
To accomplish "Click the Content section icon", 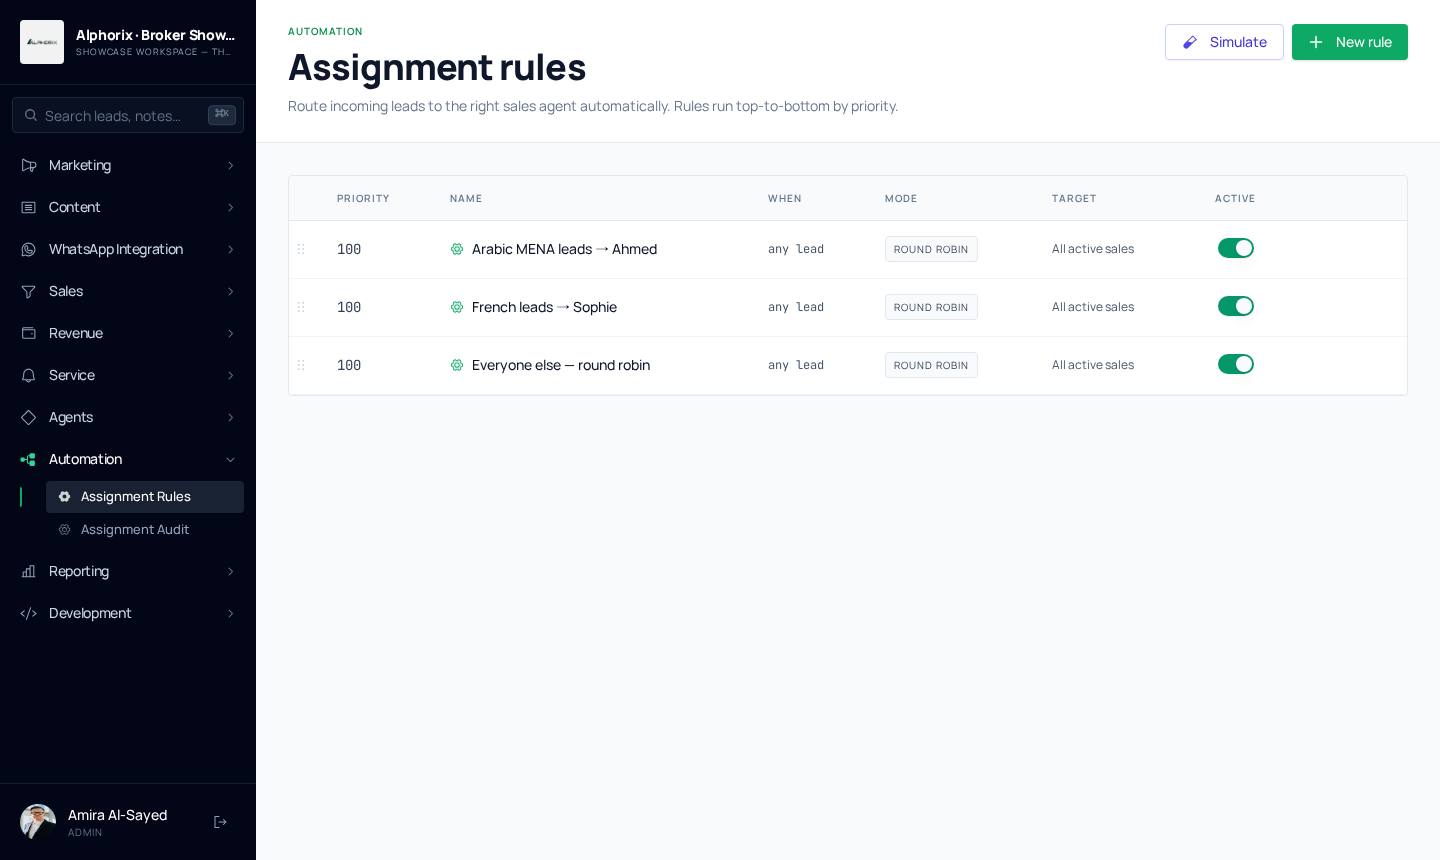I will point(28,207).
